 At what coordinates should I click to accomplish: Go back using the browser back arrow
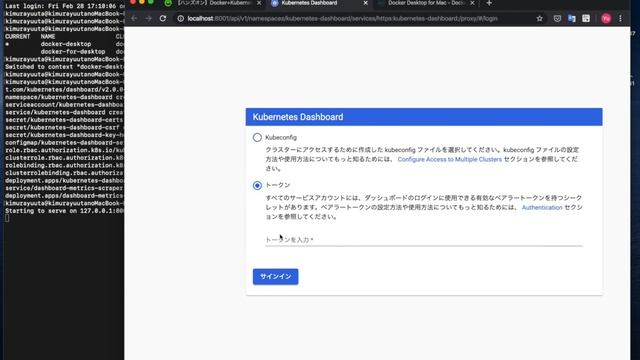[134, 18]
